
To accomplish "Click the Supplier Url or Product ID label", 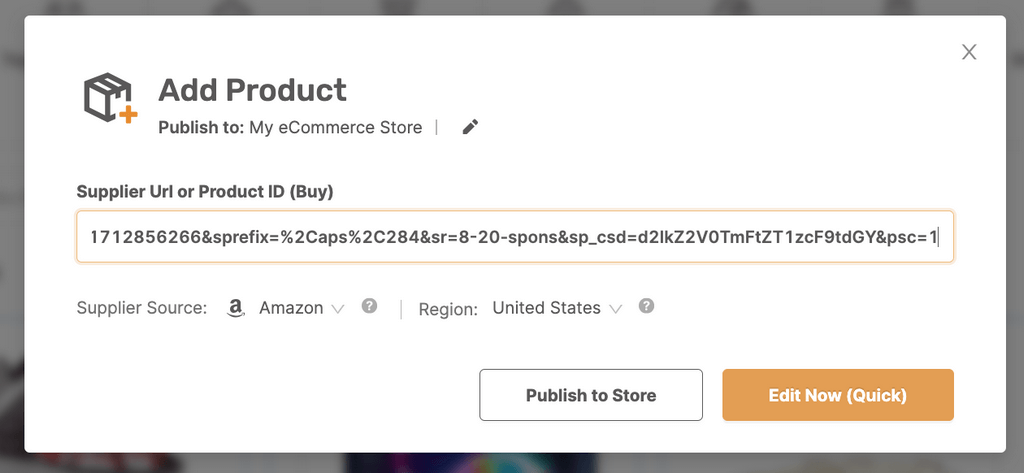I will pyautogui.click(x=204, y=191).
